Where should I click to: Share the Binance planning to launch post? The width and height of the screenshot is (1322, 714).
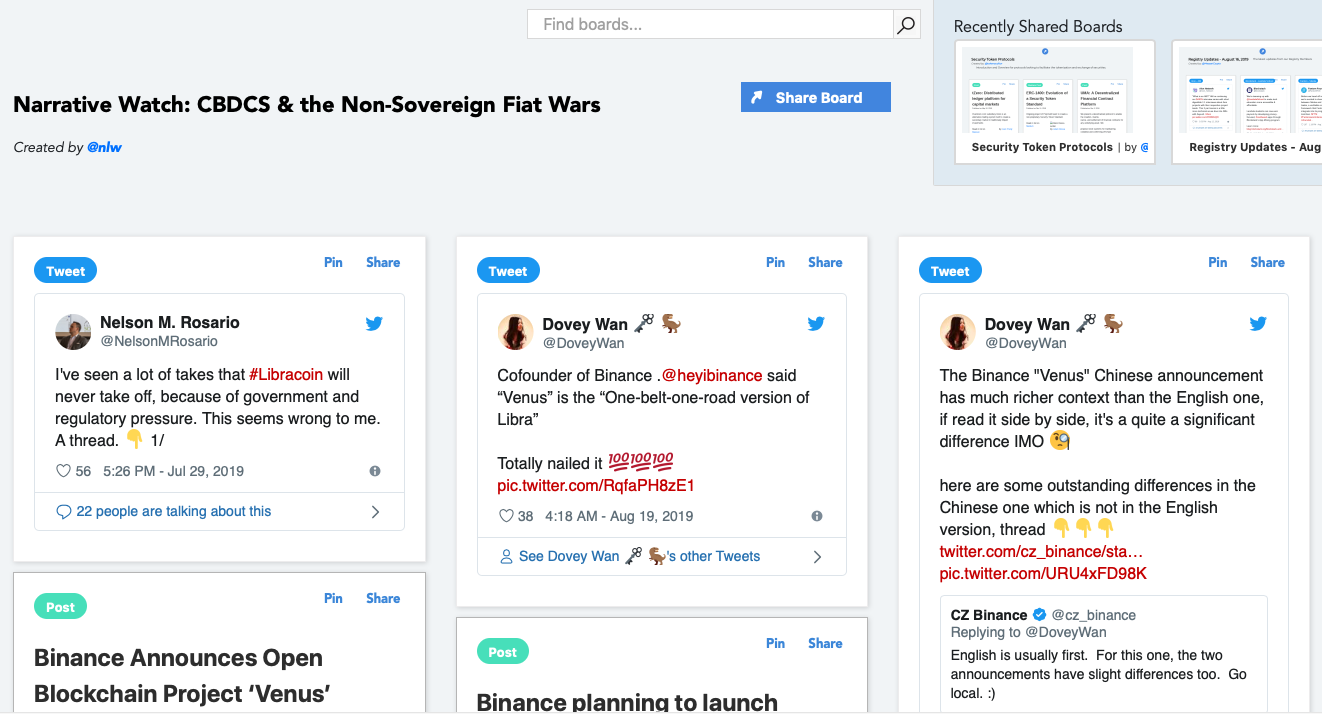coord(825,643)
